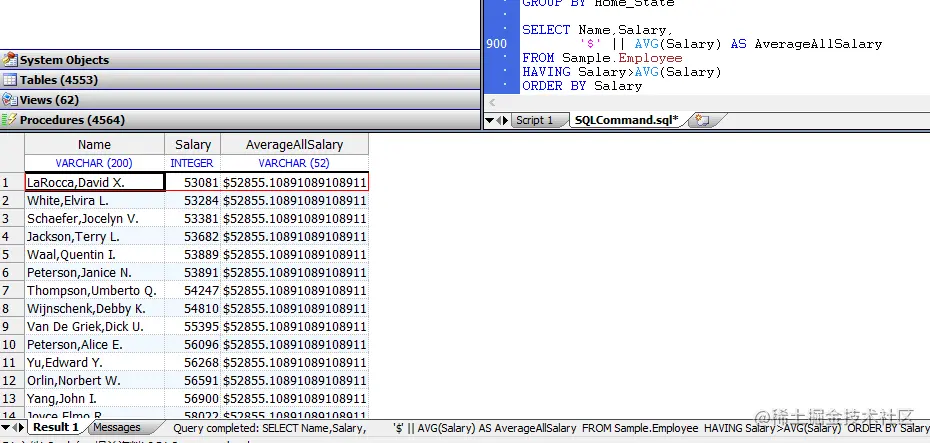Screen dimensions: 930x443
Task: Click the VARCHAR (52) type label
Action: [294, 163]
